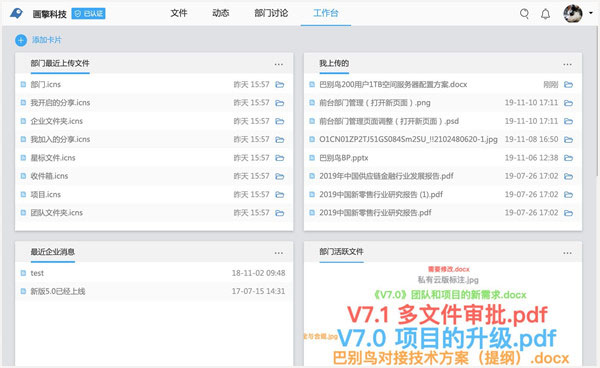600x368 pixels.
Task: Open file 团队文件夹.icns
Action: click(57, 212)
